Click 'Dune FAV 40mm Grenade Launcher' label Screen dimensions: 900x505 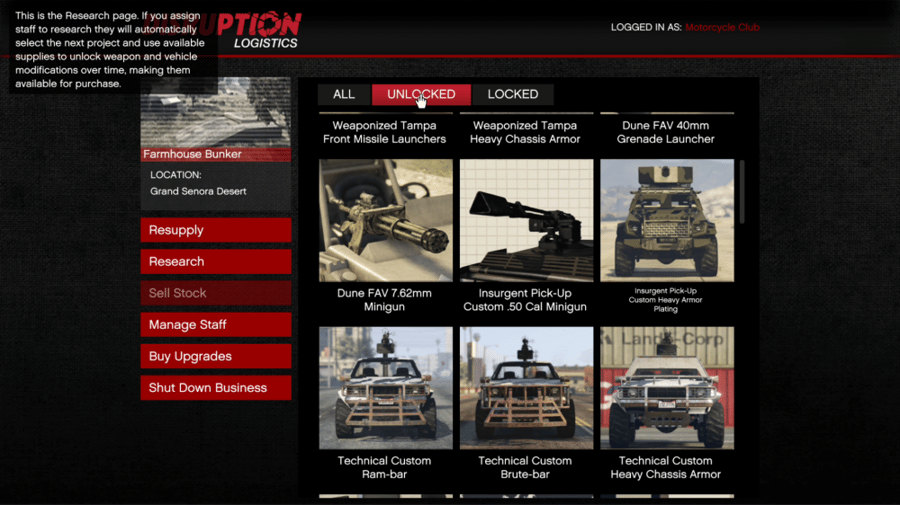pos(666,133)
